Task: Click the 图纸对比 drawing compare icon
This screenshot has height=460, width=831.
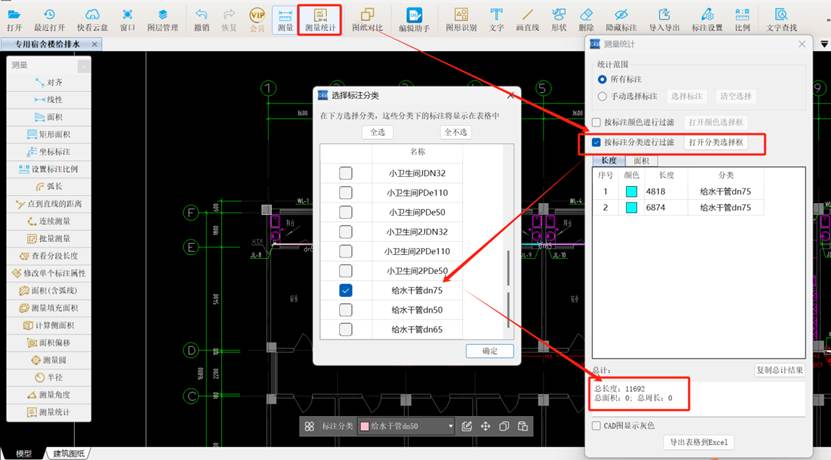Action: (367, 20)
